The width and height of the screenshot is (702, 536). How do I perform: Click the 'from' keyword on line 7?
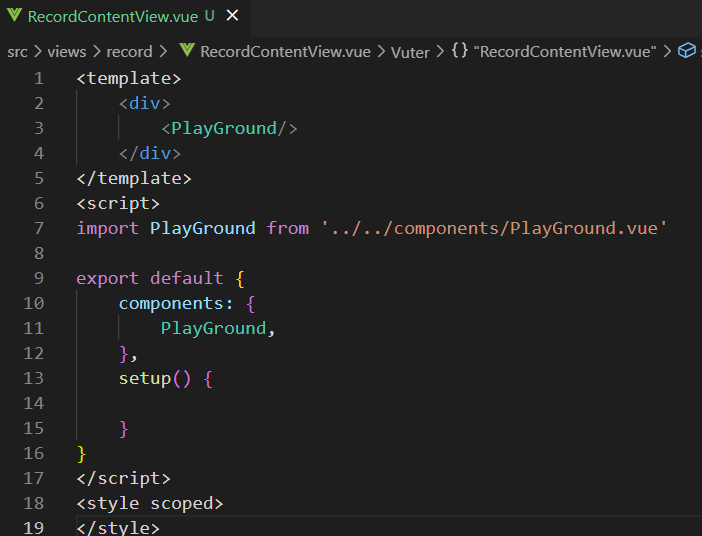(288, 229)
